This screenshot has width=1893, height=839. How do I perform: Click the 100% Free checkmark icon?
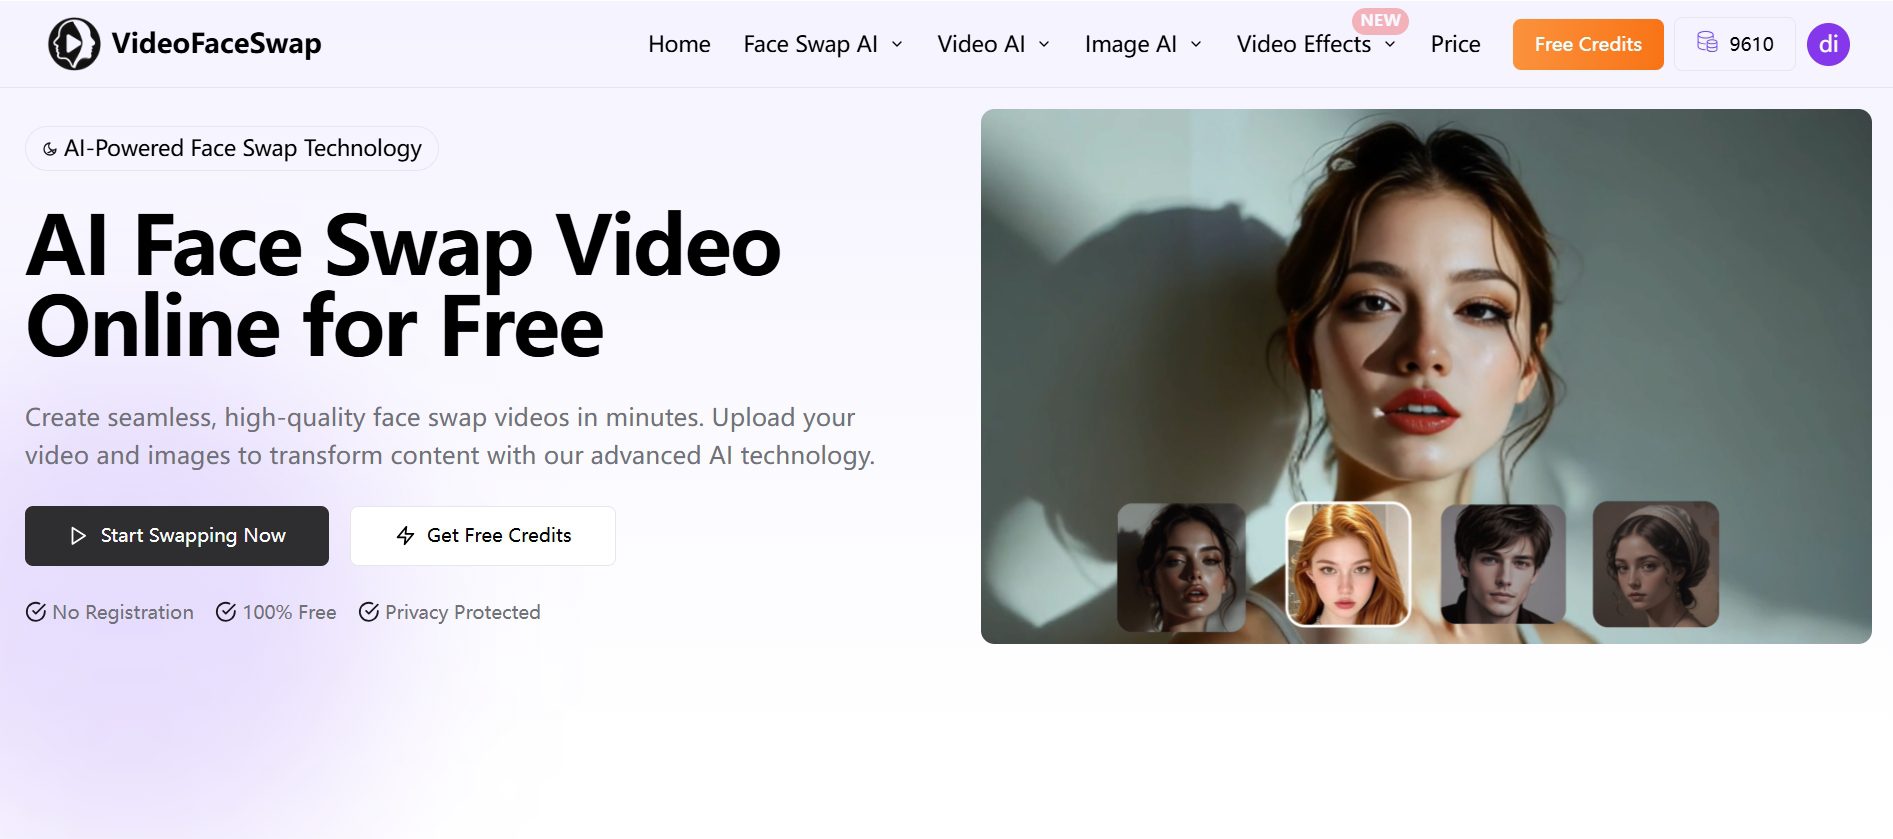click(226, 612)
